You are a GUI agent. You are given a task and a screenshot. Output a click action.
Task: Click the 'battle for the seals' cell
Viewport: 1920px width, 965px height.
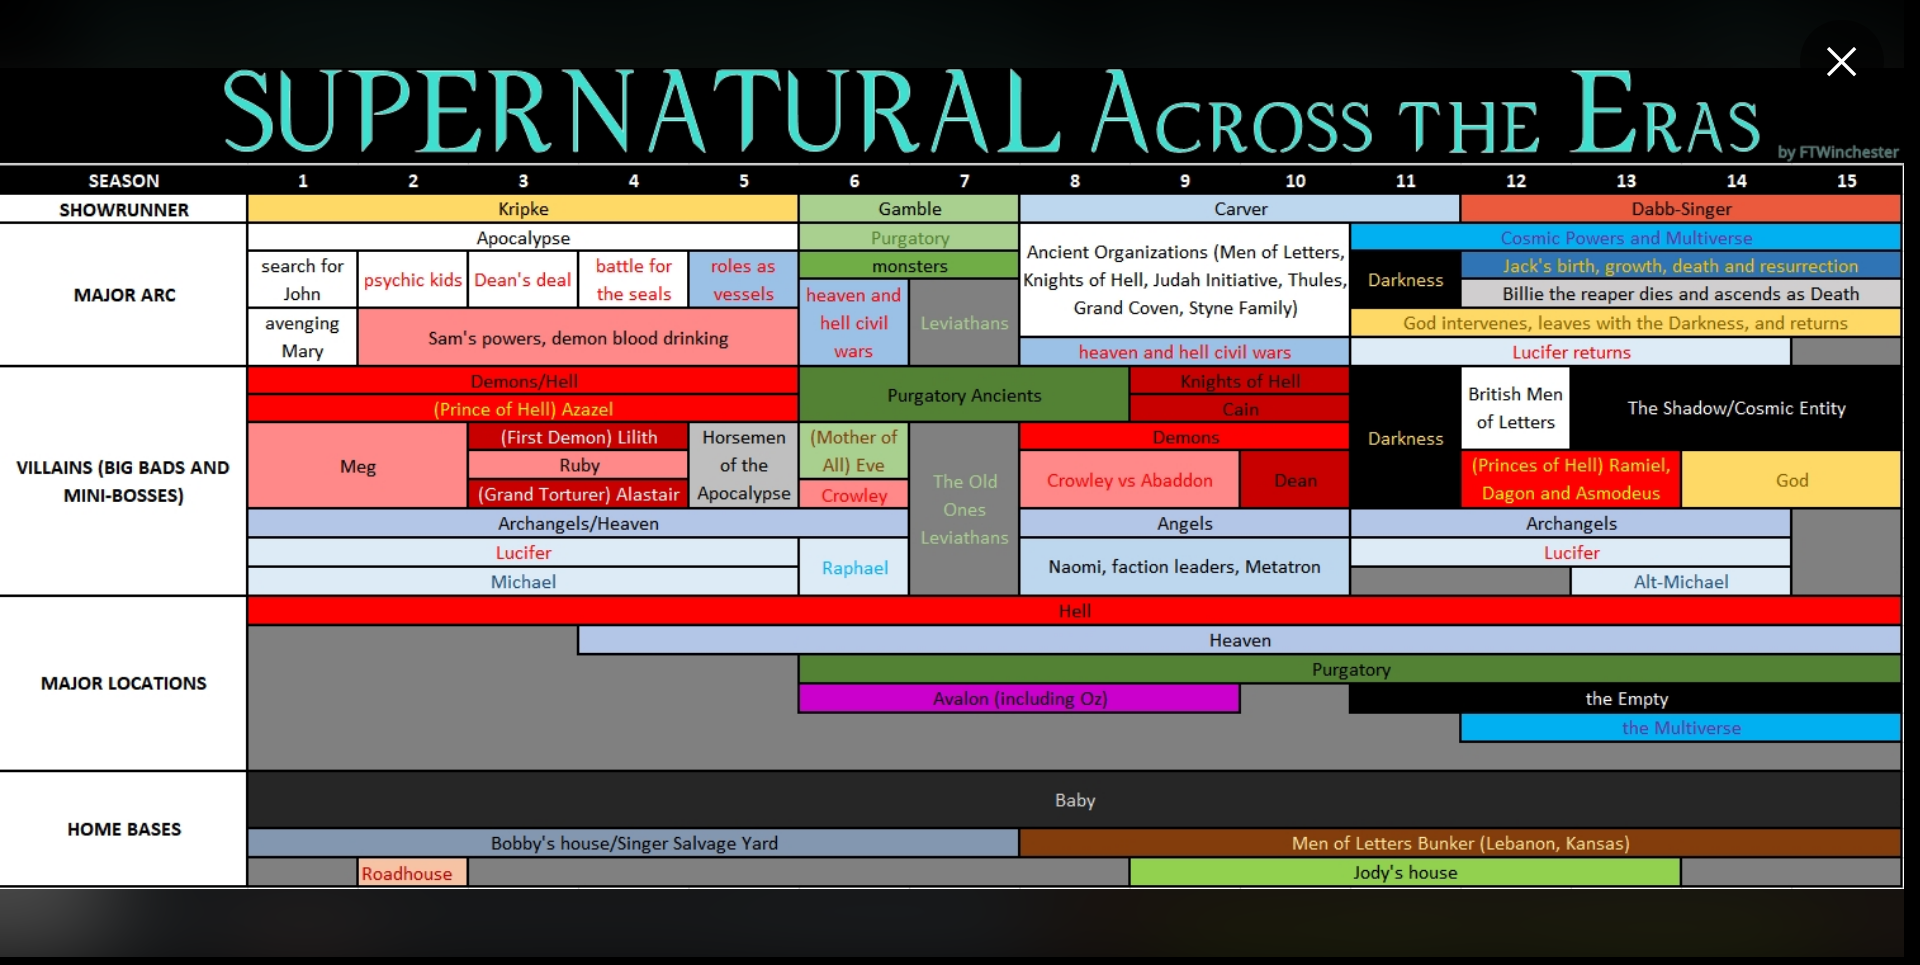[x=633, y=280]
